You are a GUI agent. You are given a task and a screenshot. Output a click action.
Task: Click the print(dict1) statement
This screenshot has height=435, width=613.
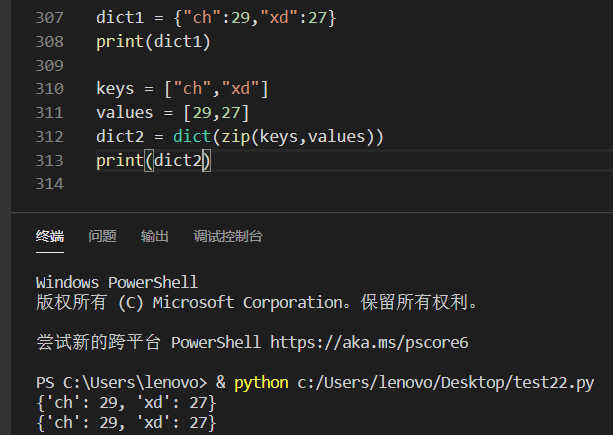[x=153, y=42]
